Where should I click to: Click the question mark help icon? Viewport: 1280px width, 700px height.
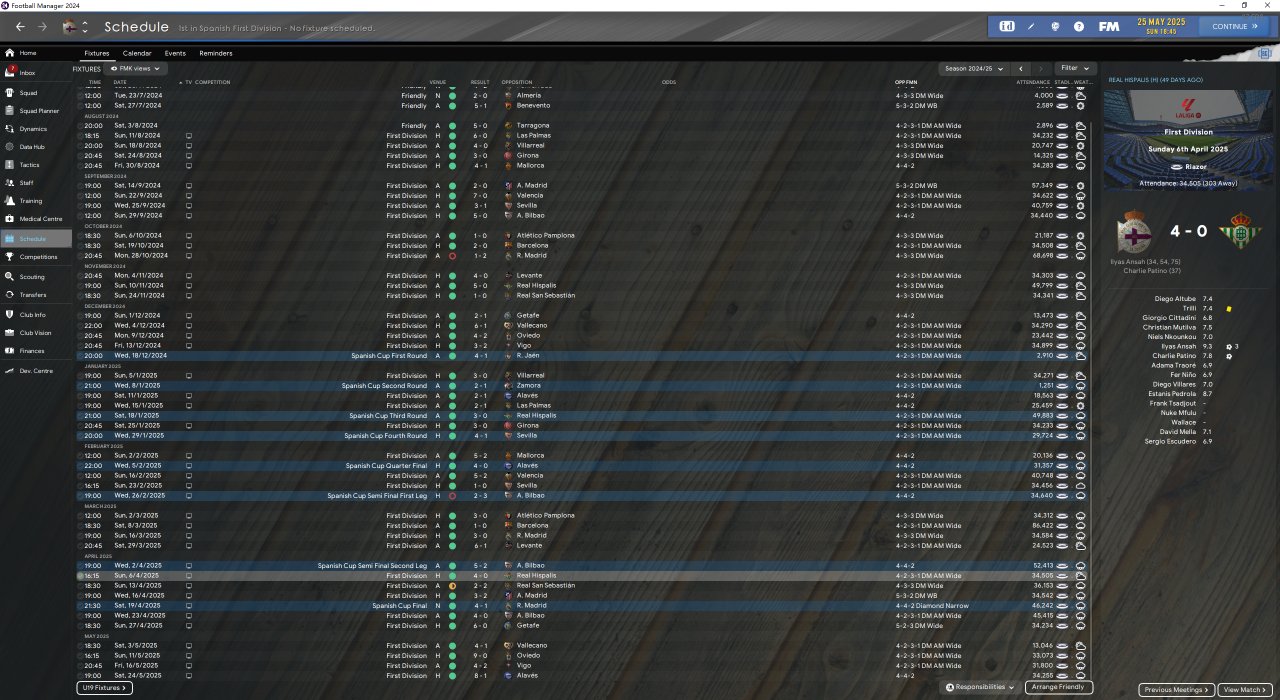(x=1079, y=26)
